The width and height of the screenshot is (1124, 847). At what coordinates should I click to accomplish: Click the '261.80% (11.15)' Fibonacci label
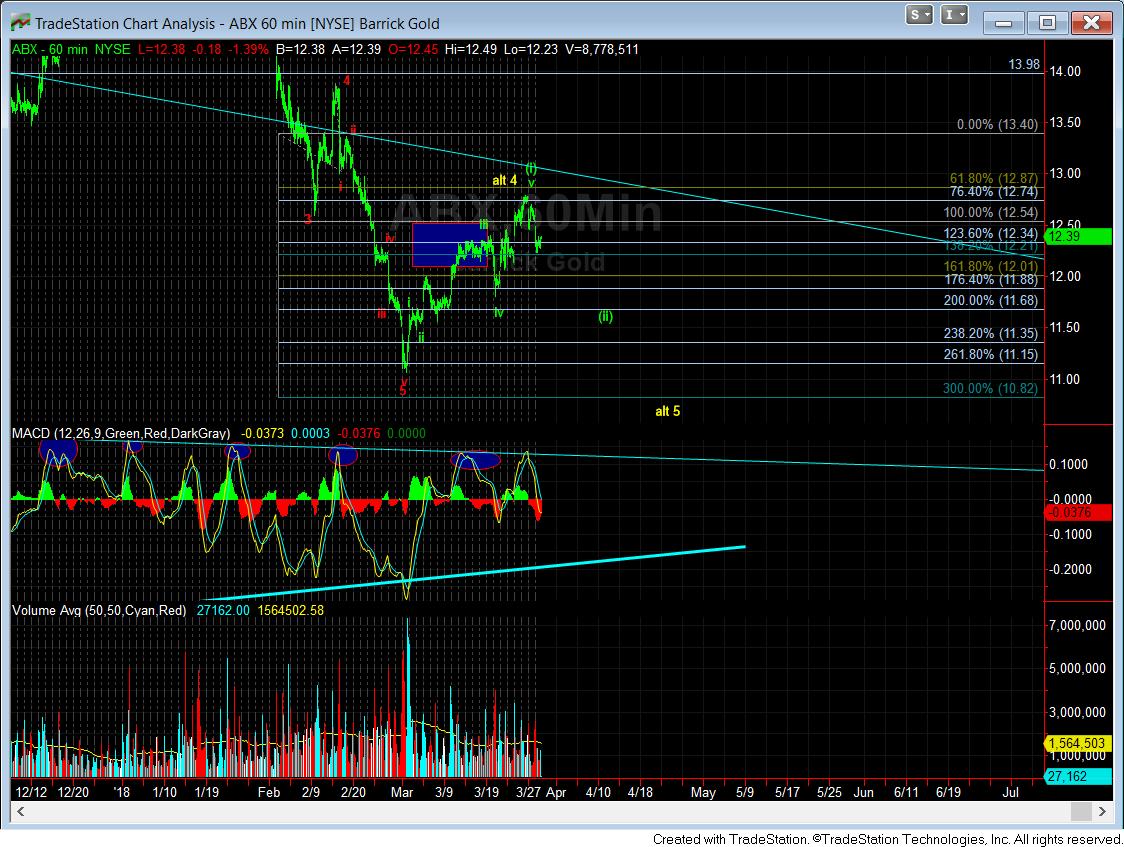[x=991, y=355]
